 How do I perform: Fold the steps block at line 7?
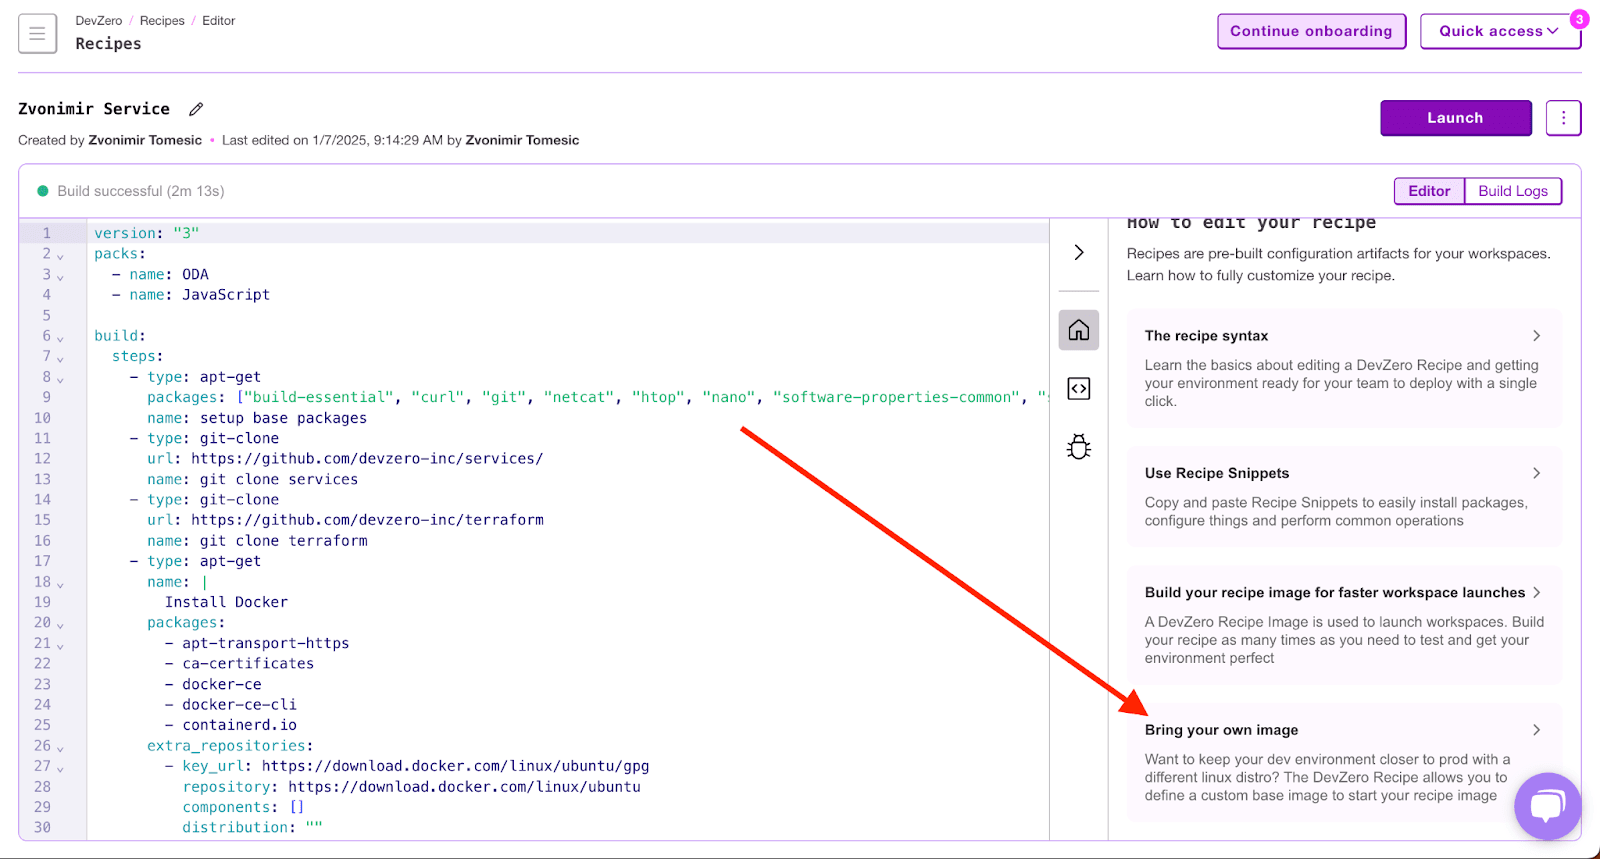(x=60, y=358)
